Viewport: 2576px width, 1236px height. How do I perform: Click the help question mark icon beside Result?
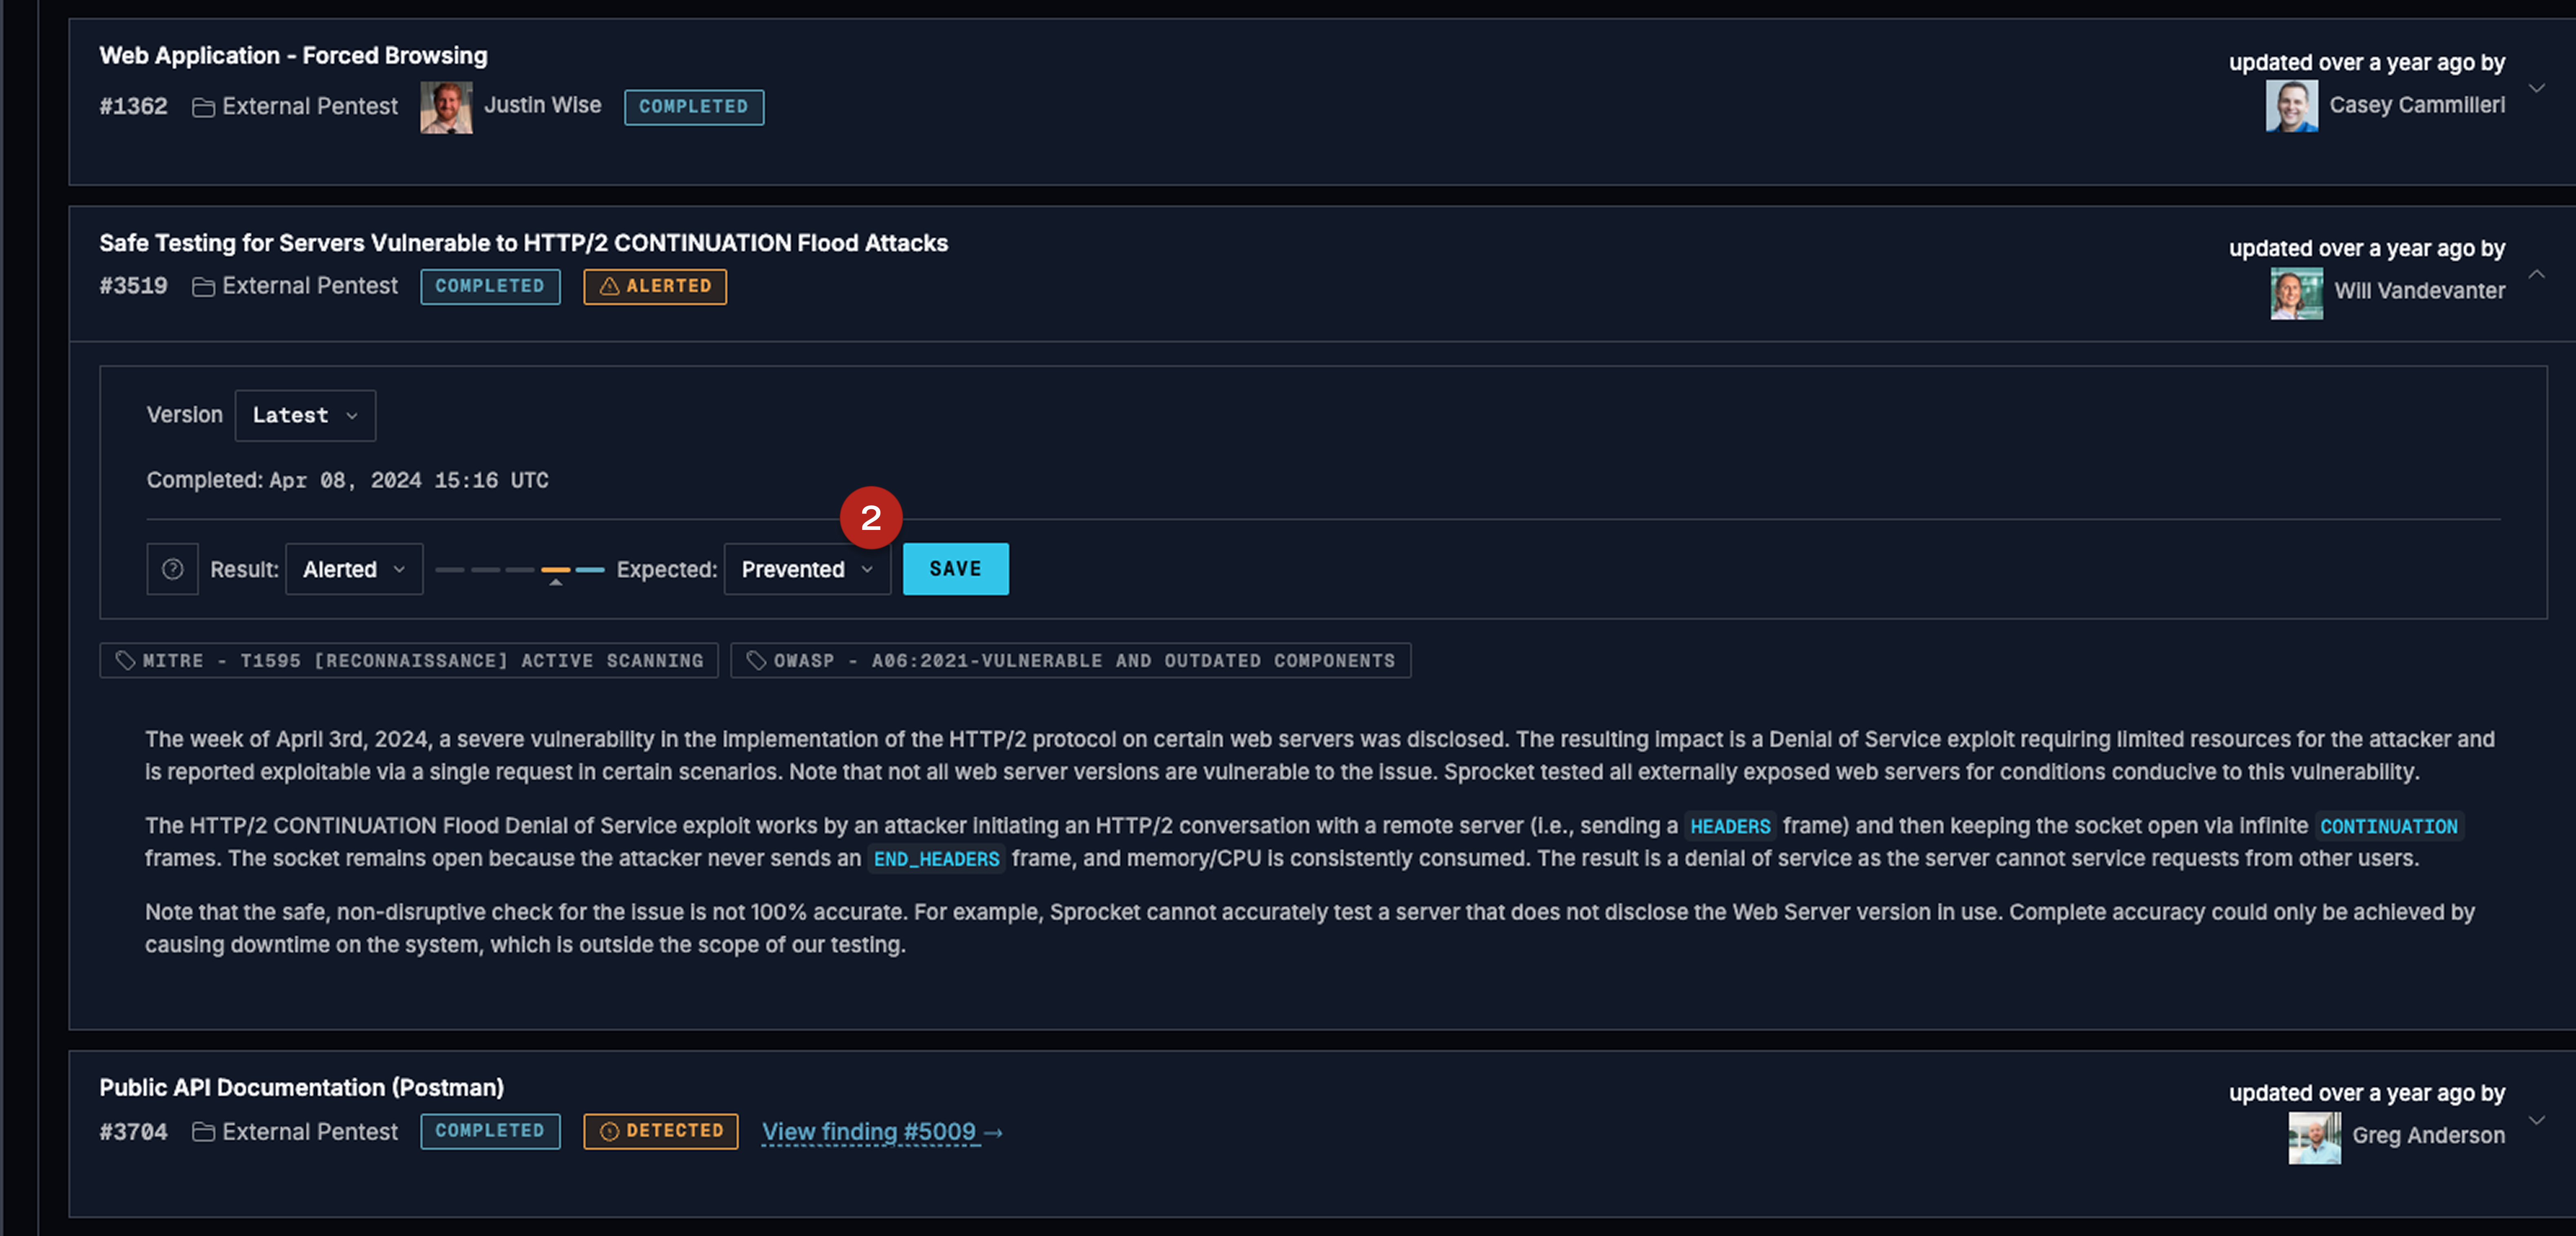click(x=172, y=569)
